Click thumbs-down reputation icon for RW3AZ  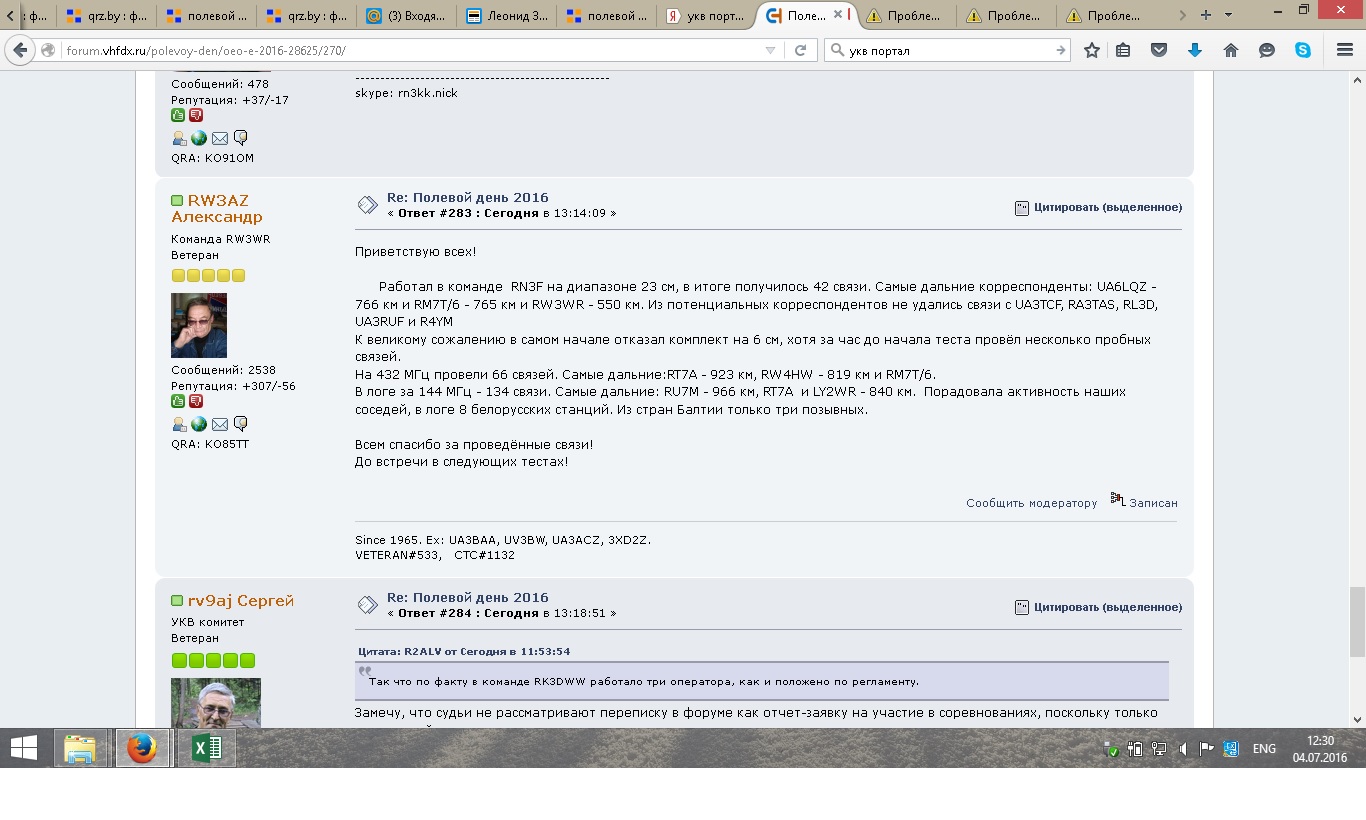pyautogui.click(x=196, y=401)
